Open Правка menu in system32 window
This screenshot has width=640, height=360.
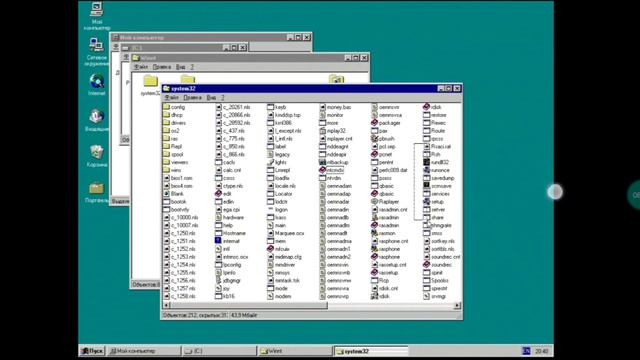coord(192,98)
